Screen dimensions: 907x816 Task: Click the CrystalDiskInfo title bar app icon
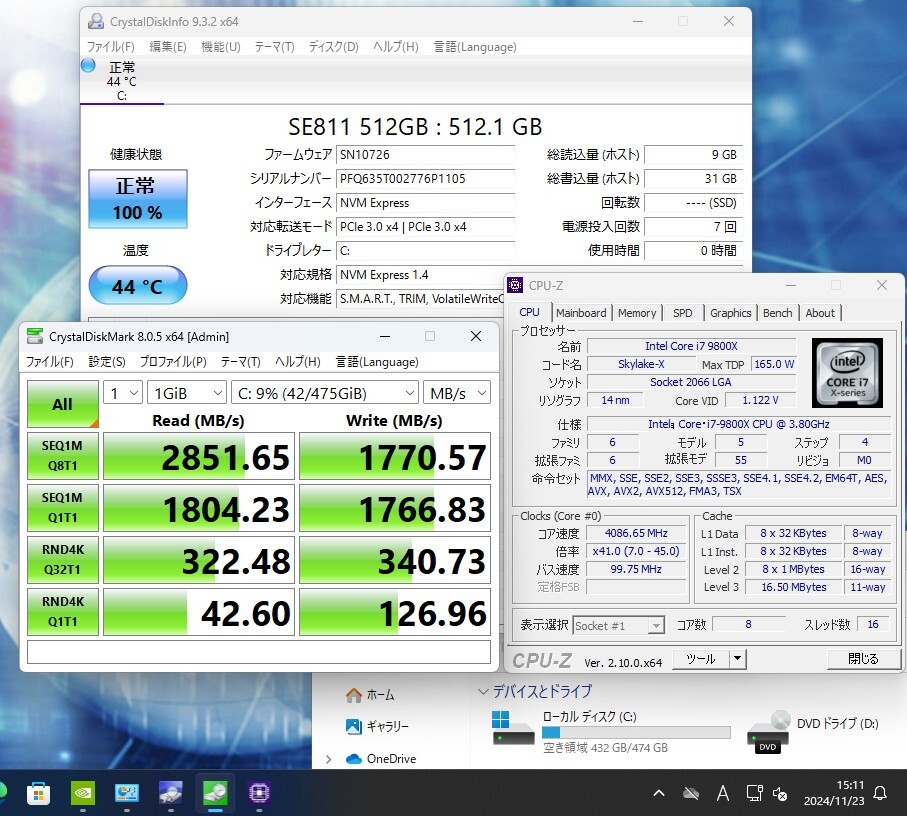pos(95,21)
